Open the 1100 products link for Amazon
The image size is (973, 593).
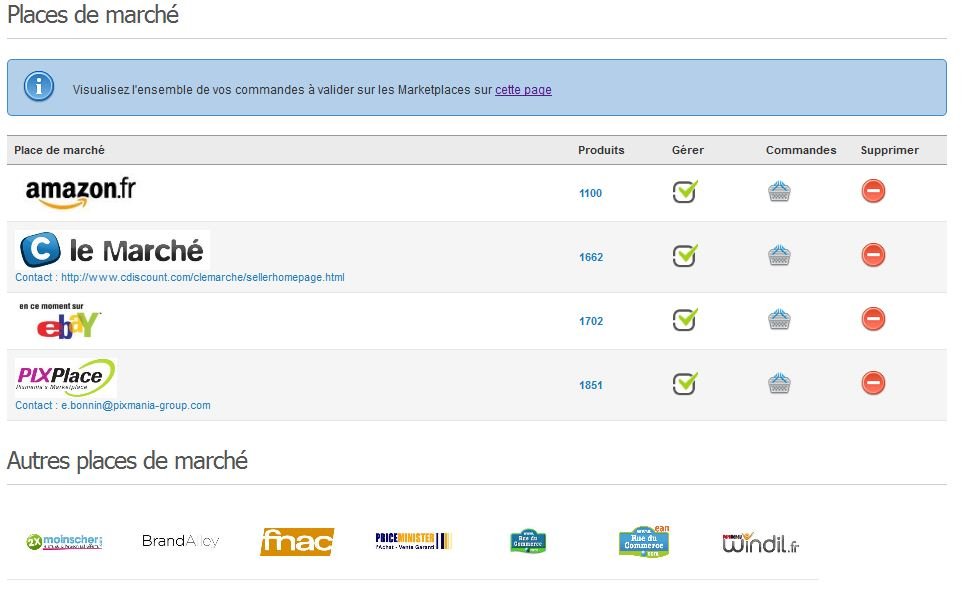point(590,193)
